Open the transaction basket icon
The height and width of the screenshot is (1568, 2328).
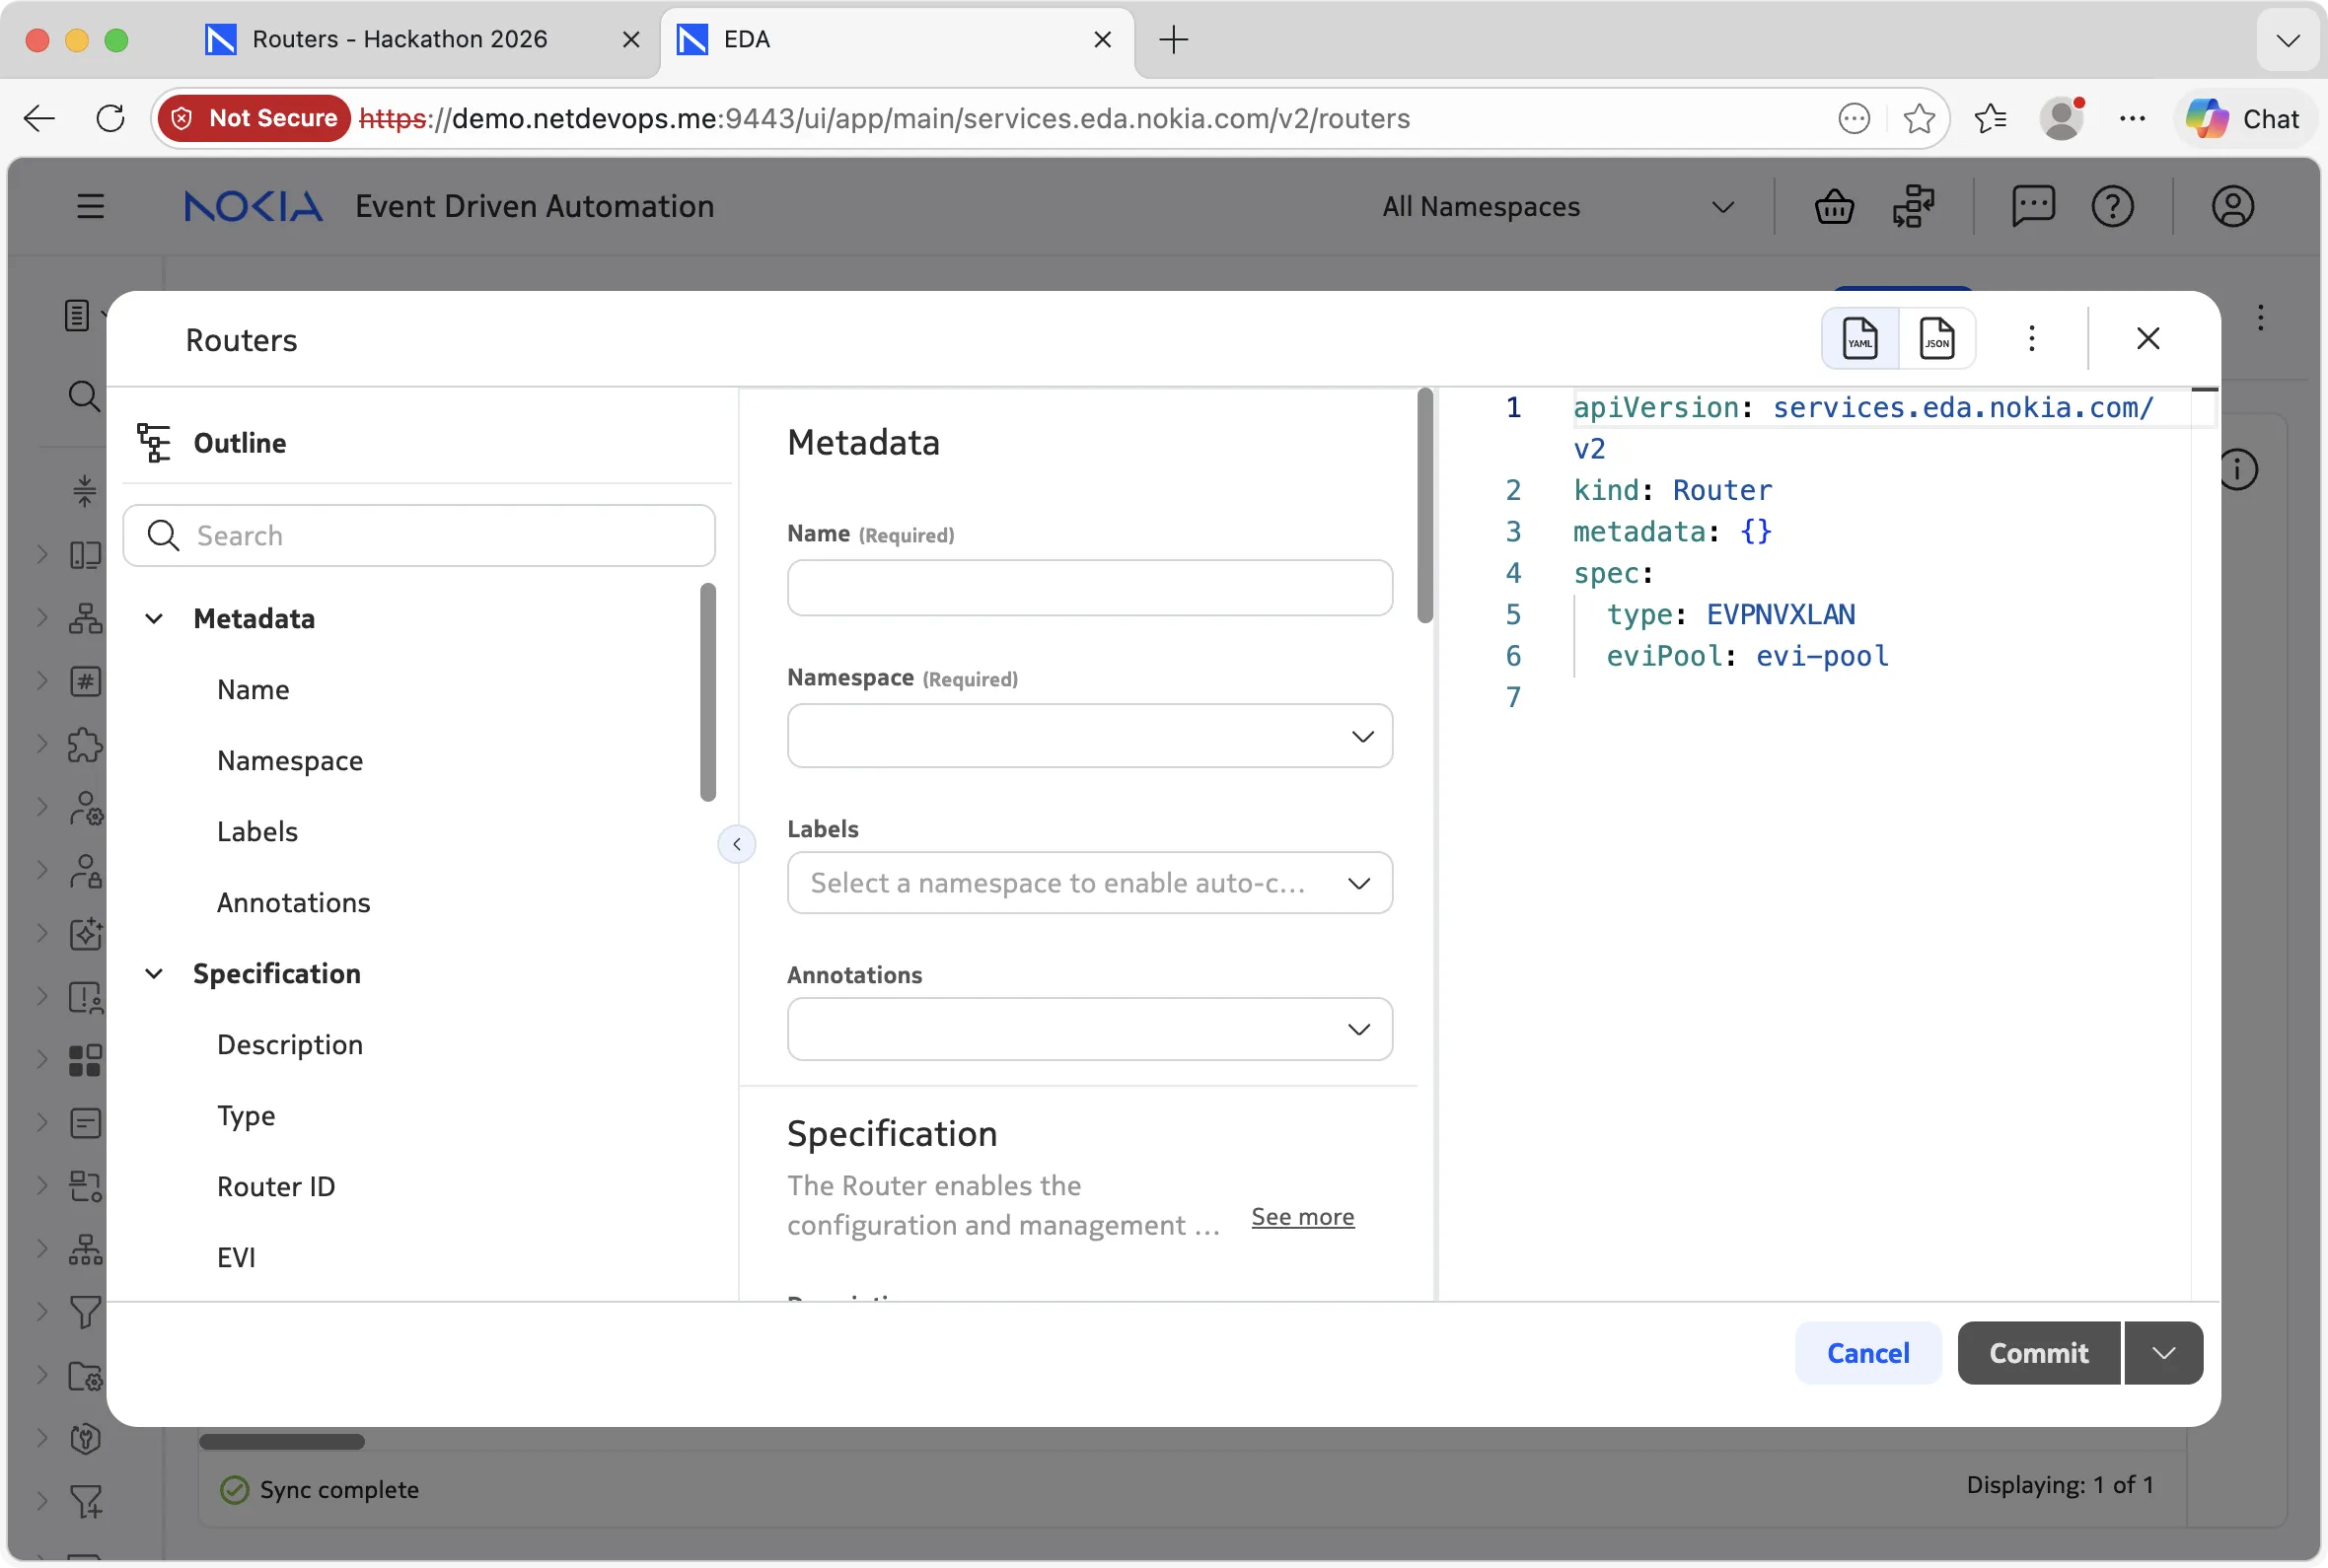pyautogui.click(x=1834, y=207)
